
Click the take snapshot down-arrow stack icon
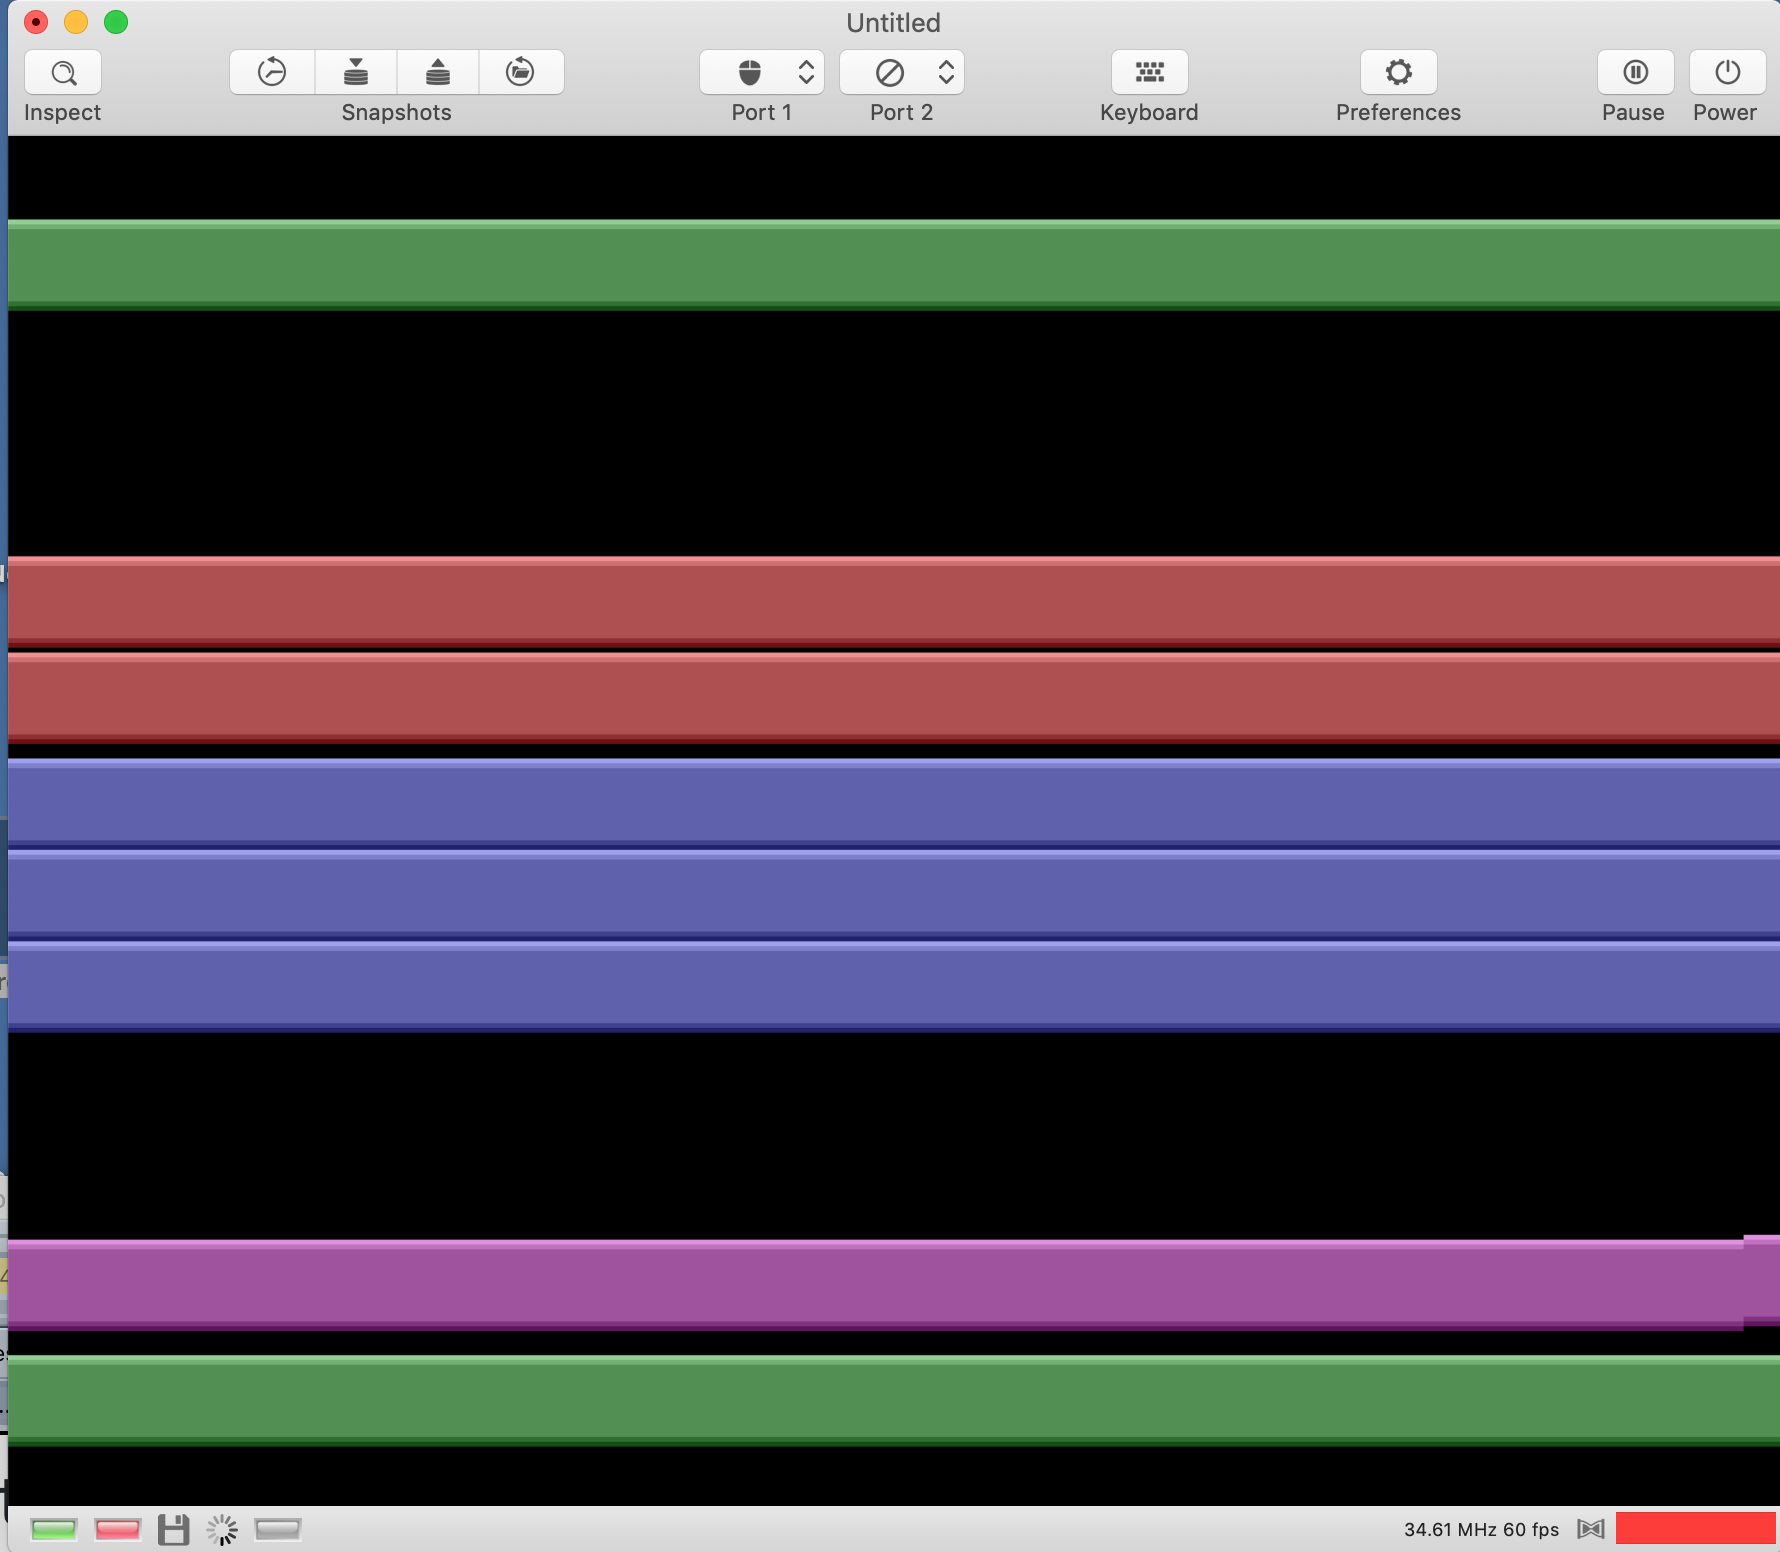[x=356, y=72]
